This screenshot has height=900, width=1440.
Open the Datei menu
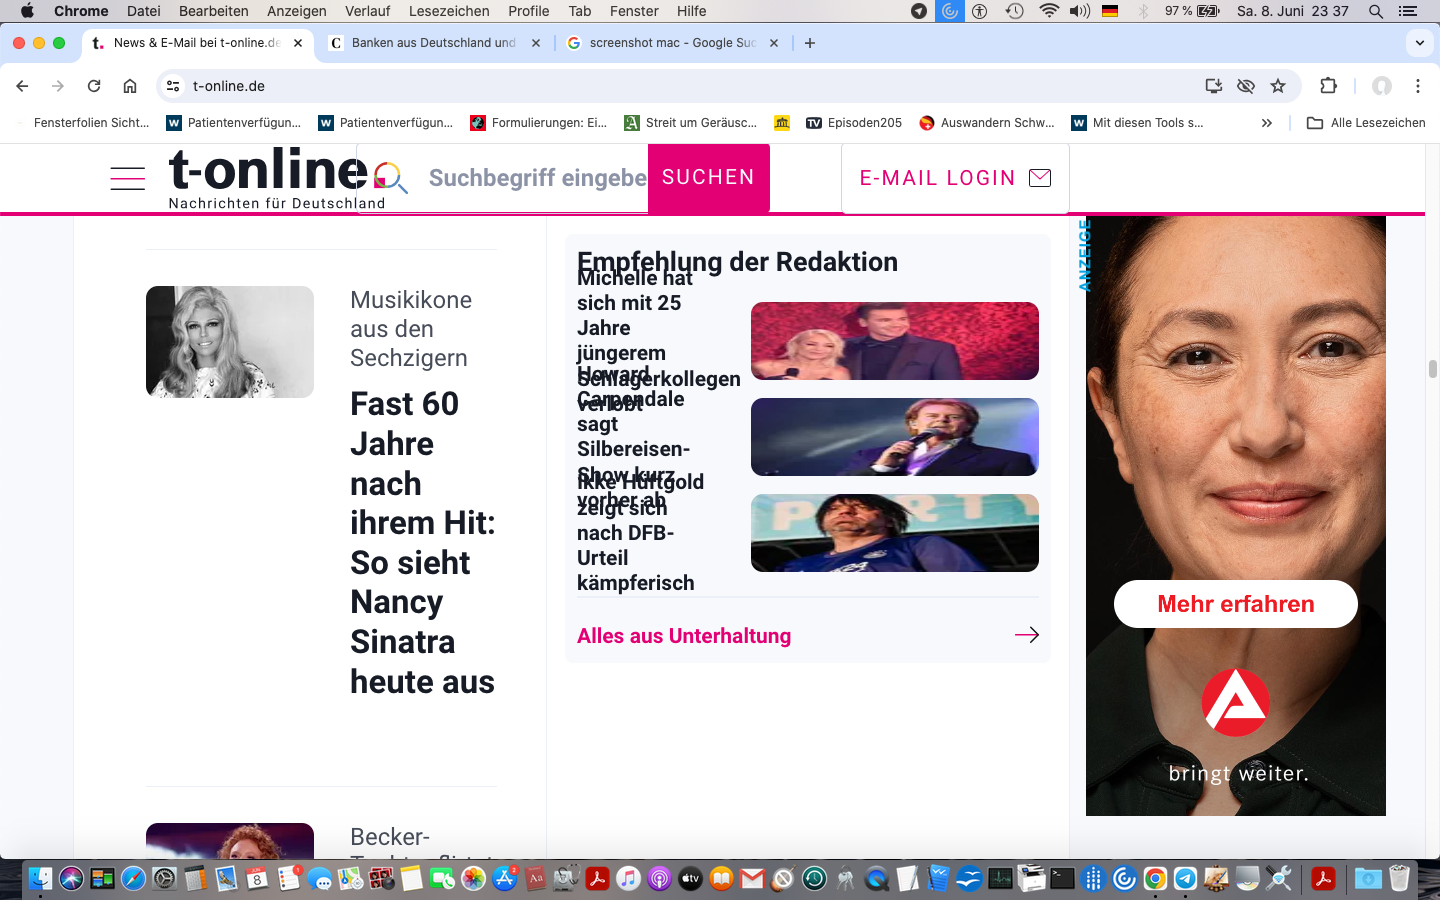click(144, 11)
